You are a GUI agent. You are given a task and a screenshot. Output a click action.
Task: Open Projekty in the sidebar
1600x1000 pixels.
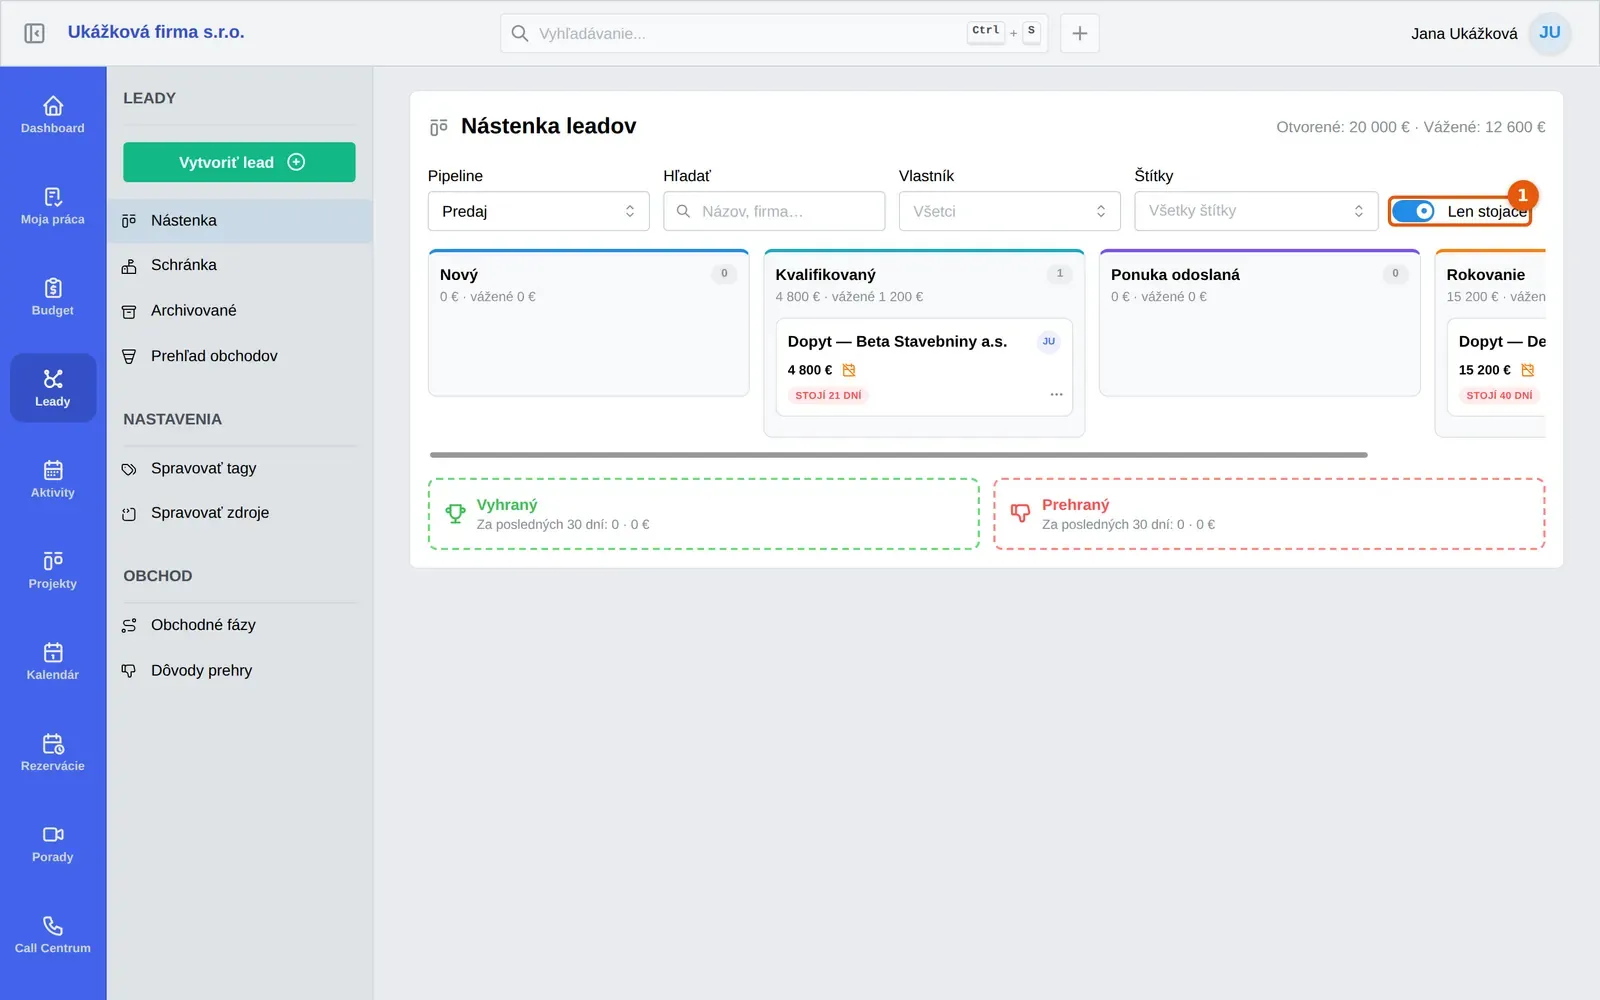[x=53, y=570]
